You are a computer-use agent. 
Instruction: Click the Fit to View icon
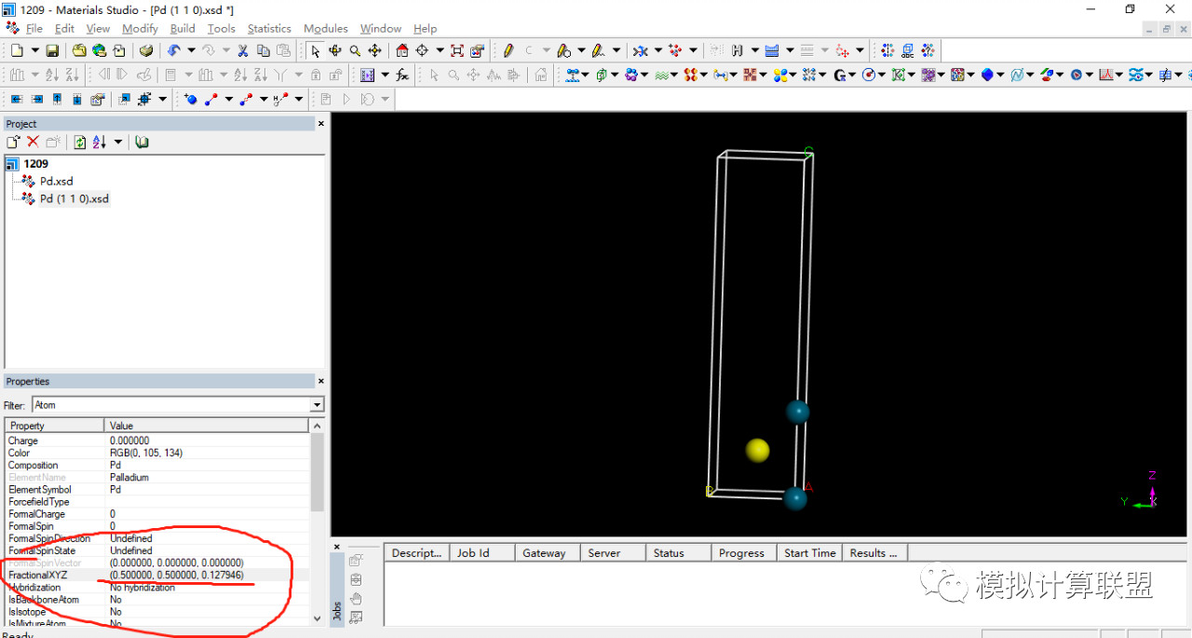click(457, 50)
